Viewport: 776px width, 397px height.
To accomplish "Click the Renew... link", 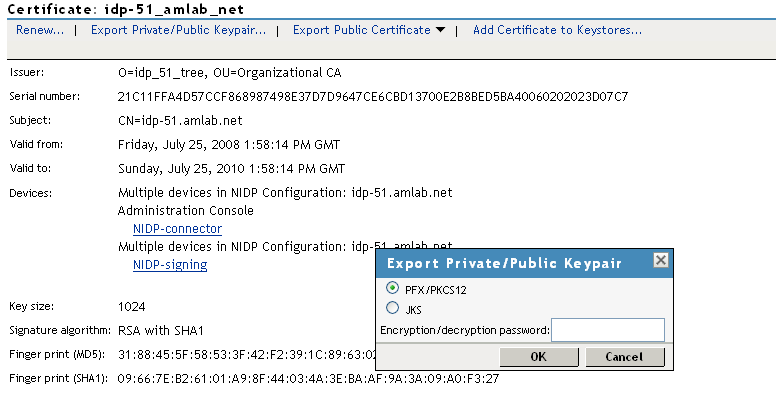I will tap(40, 30).
